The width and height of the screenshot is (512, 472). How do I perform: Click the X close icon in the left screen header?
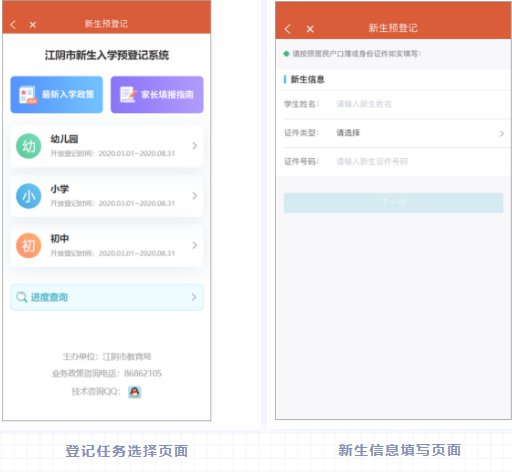[33, 24]
